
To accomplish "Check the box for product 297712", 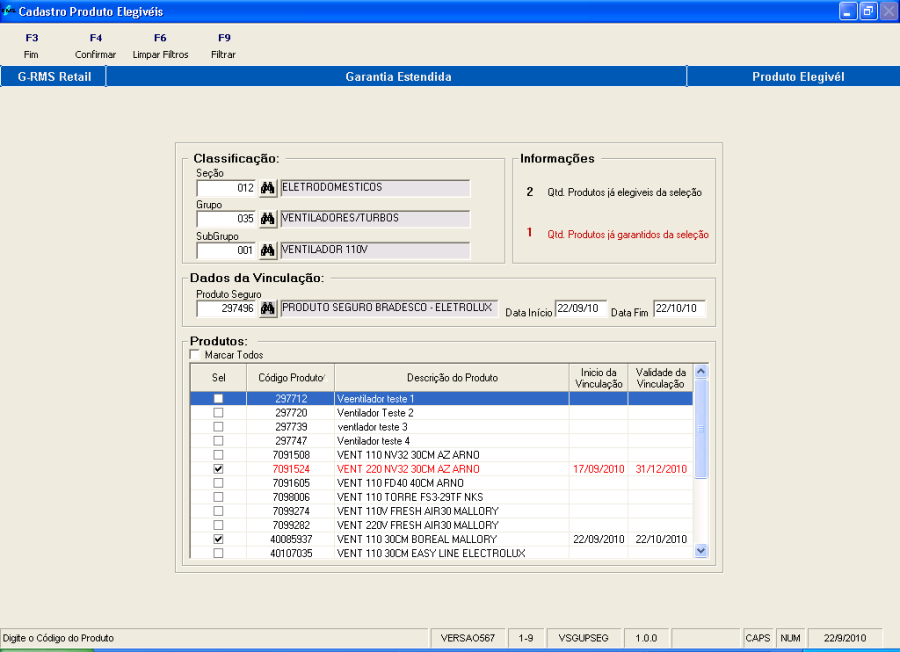I will pyautogui.click(x=218, y=398).
